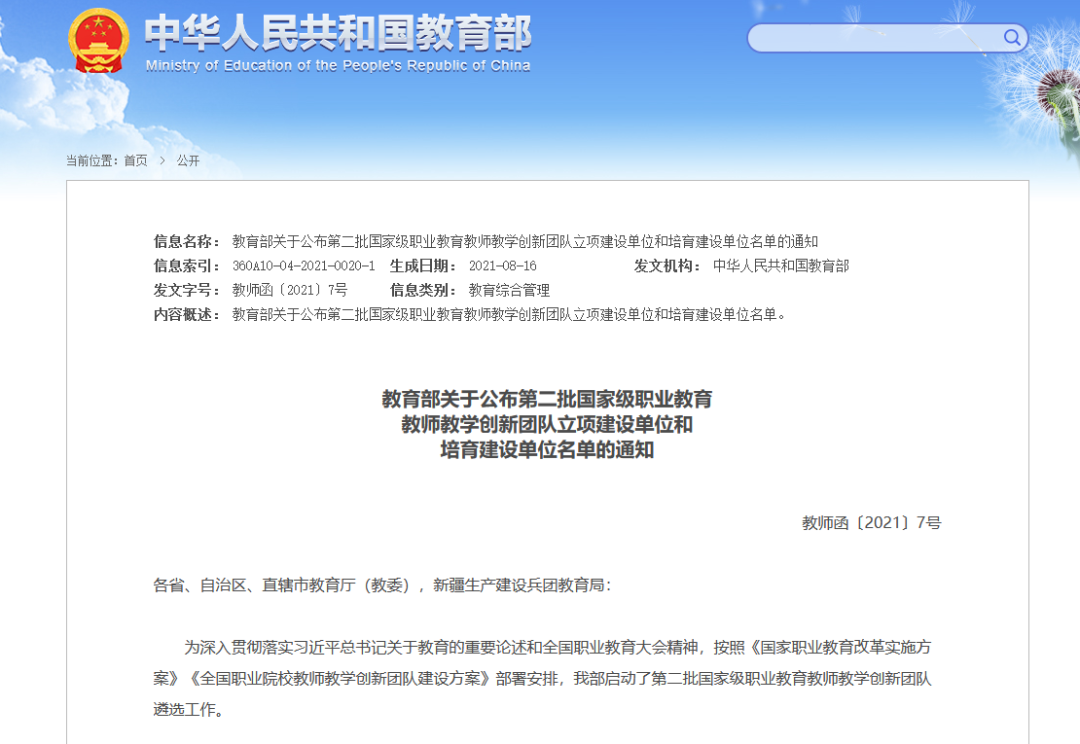Open the 公开 breadcrumb link
The width and height of the screenshot is (1080, 744).
point(188,161)
